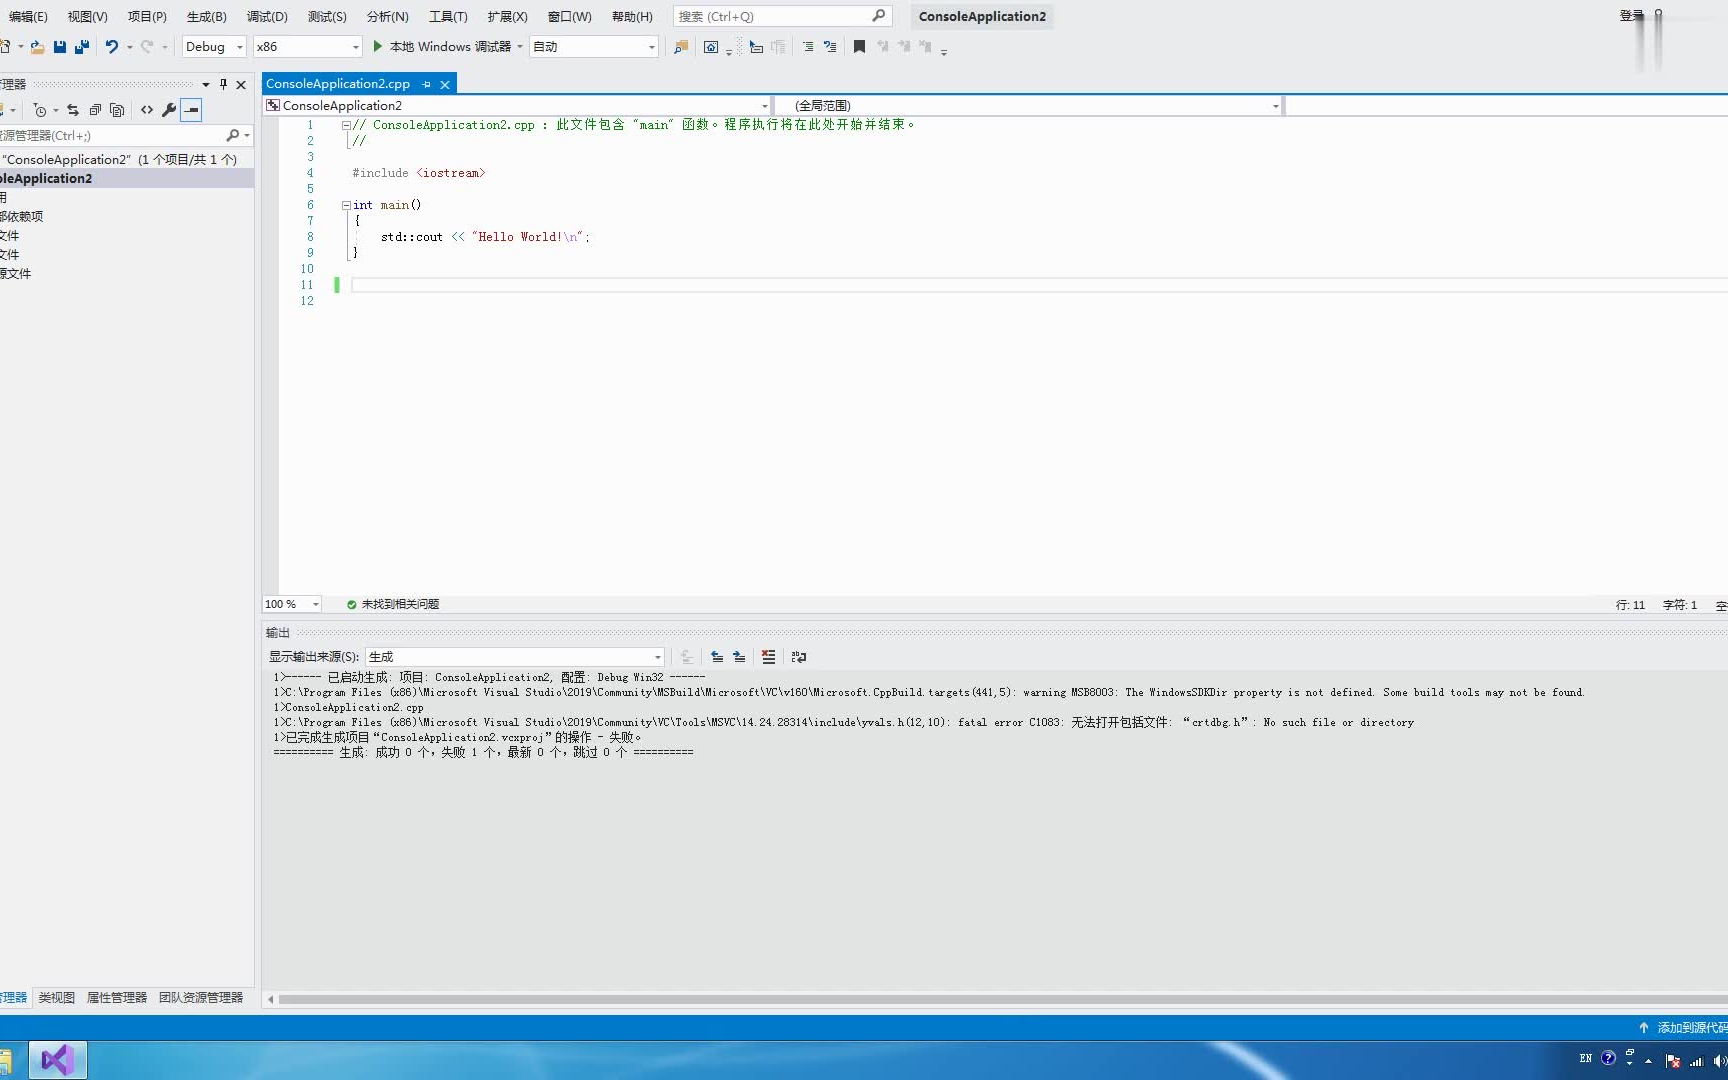1728x1080 pixels.
Task: Open the Debug configuration dropdown
Action: coord(214,47)
